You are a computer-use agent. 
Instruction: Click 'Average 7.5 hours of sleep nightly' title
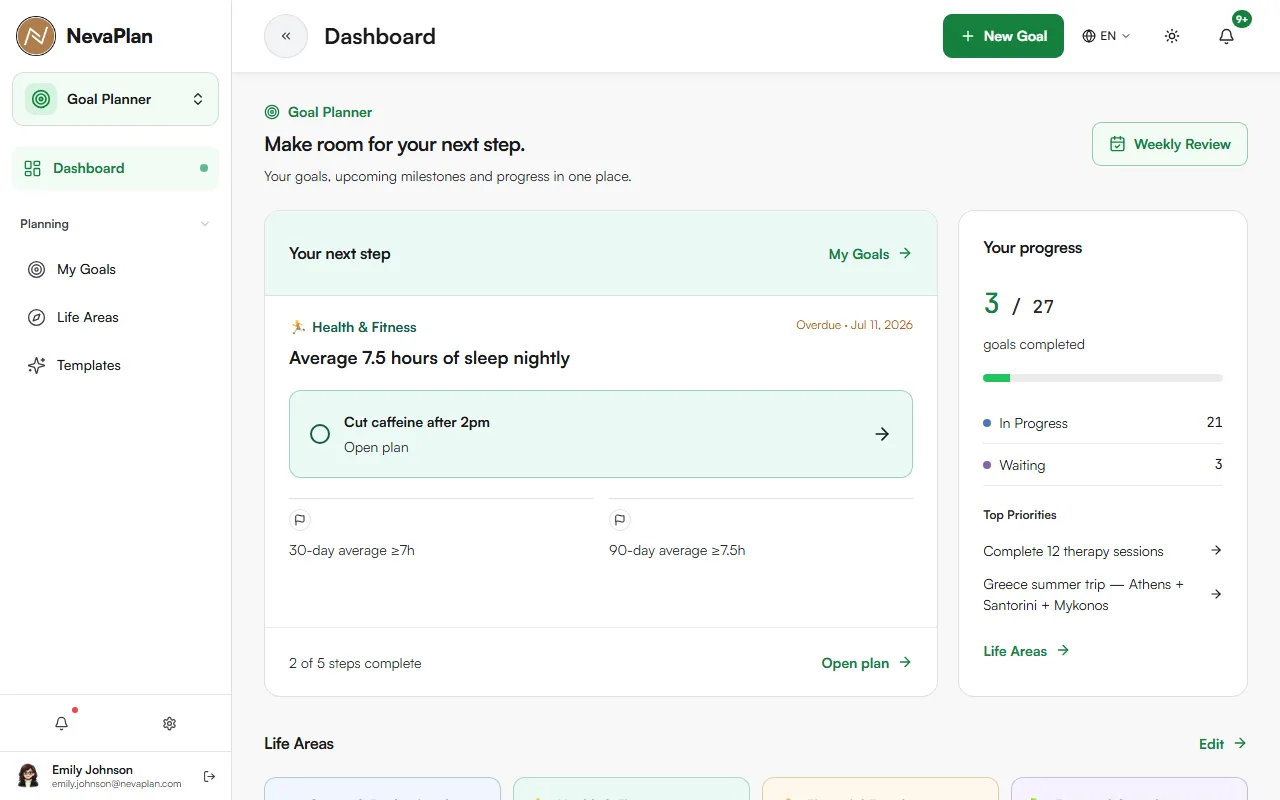pos(429,358)
